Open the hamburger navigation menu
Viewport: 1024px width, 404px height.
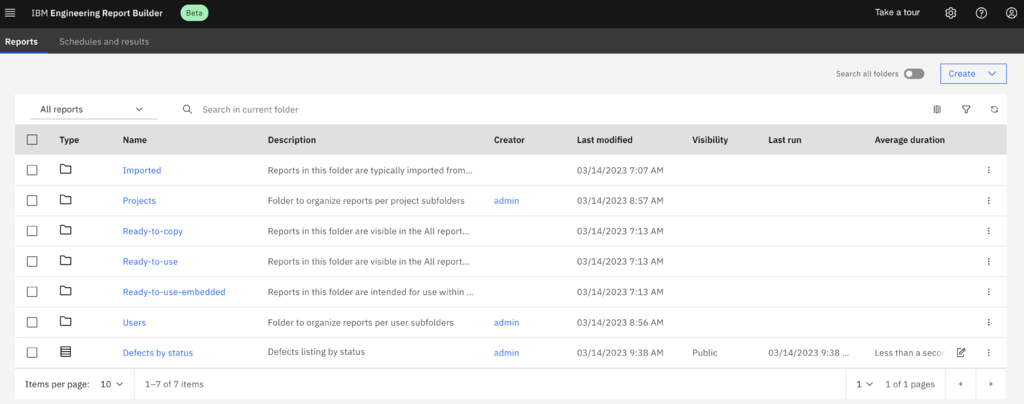[x=11, y=13]
